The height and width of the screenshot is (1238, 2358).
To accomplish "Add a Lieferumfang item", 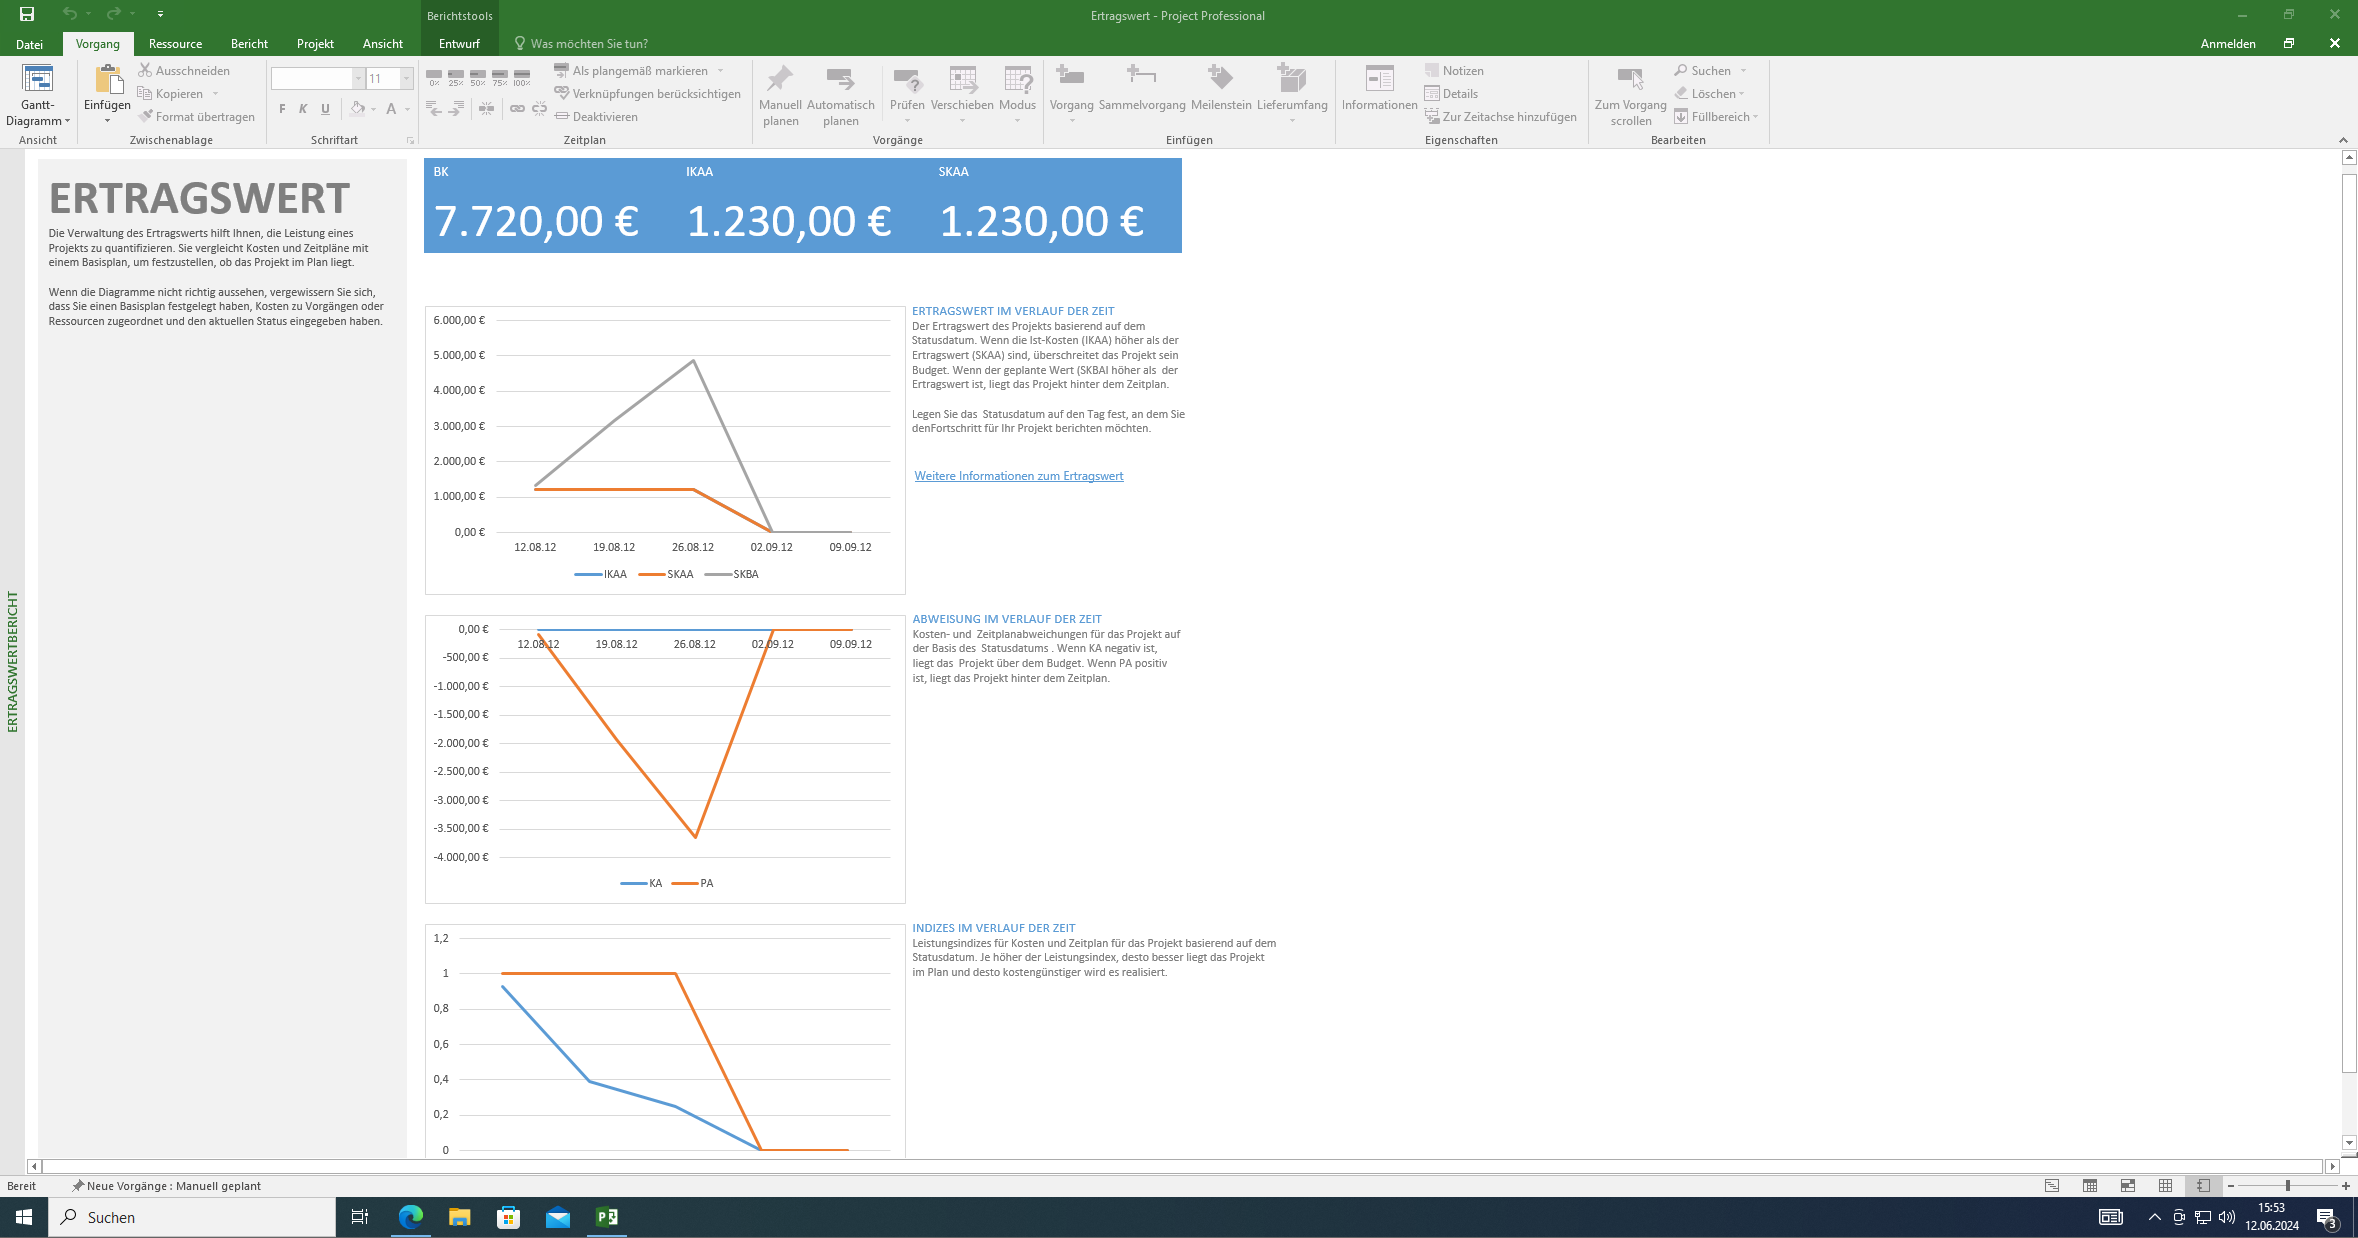I will tap(1291, 80).
